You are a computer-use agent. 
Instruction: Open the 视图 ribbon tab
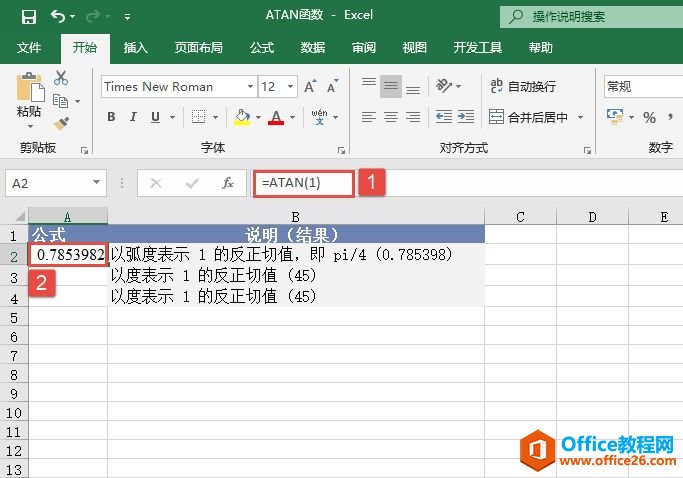tap(415, 47)
